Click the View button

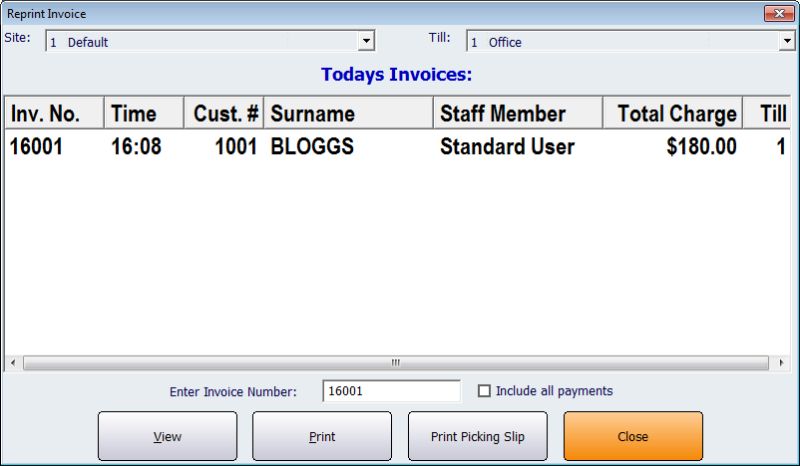point(167,436)
